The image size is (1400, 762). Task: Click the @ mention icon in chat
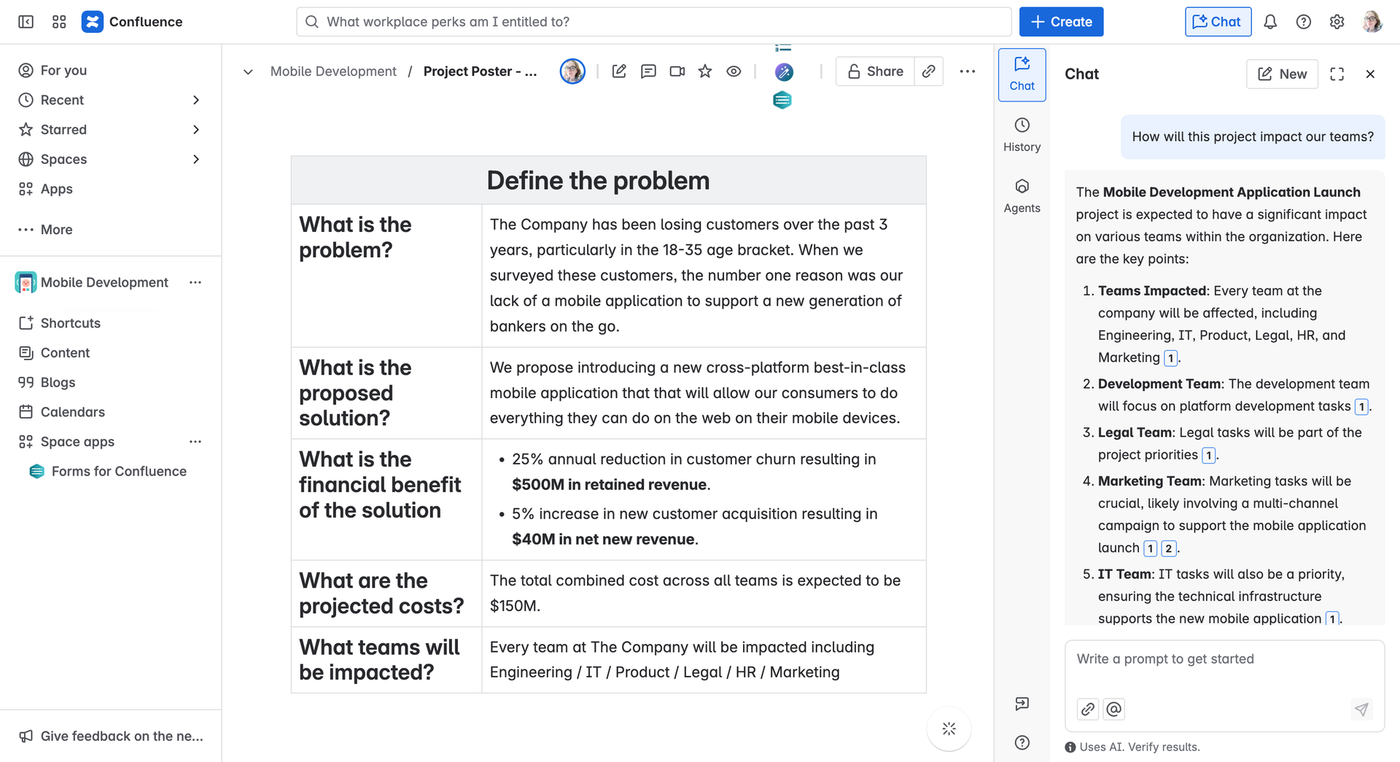point(1114,709)
